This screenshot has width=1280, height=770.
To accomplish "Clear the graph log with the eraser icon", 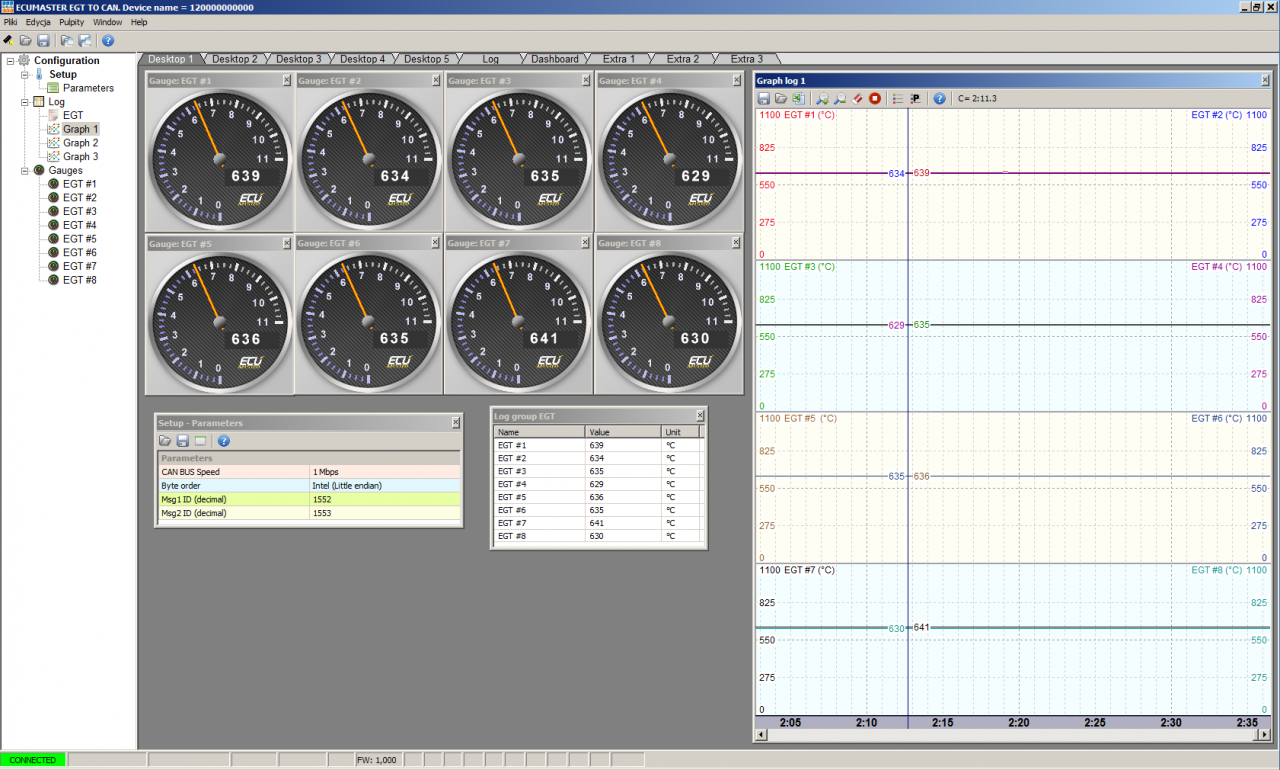I will coord(858,98).
